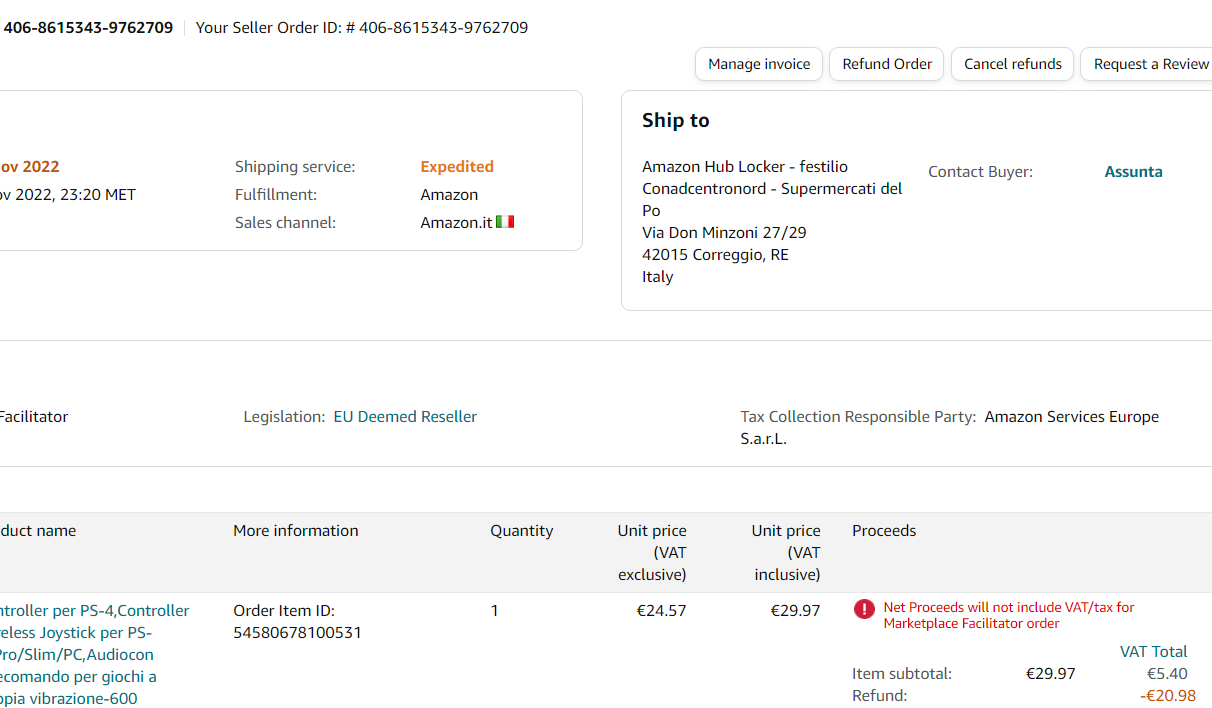
Task: Contact buyer Assunta via the name link
Action: tap(1133, 172)
